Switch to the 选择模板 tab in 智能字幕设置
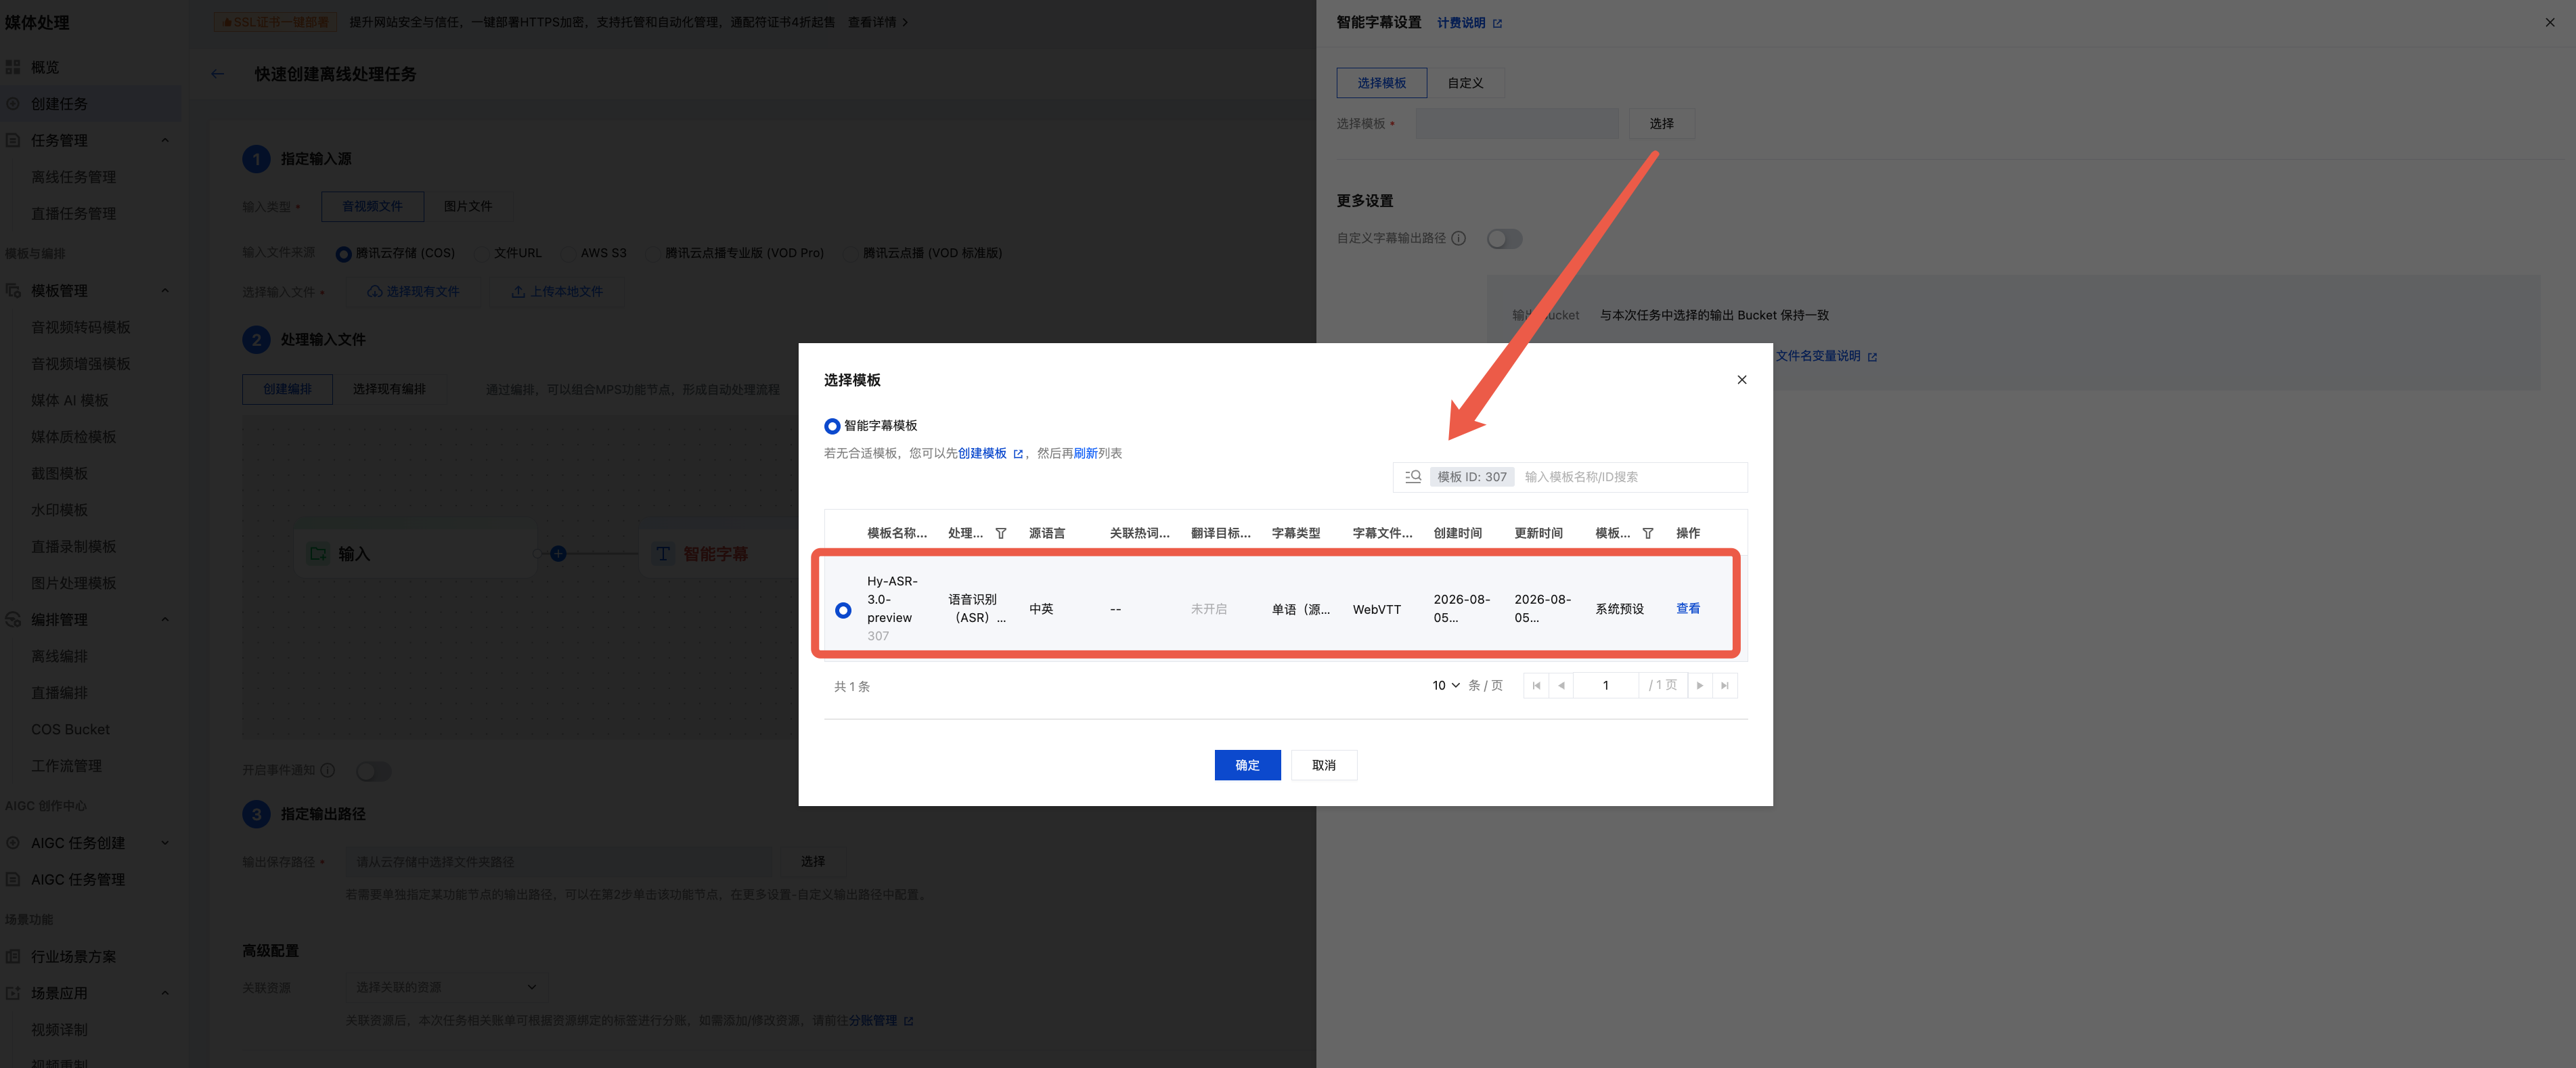 click(x=1382, y=83)
